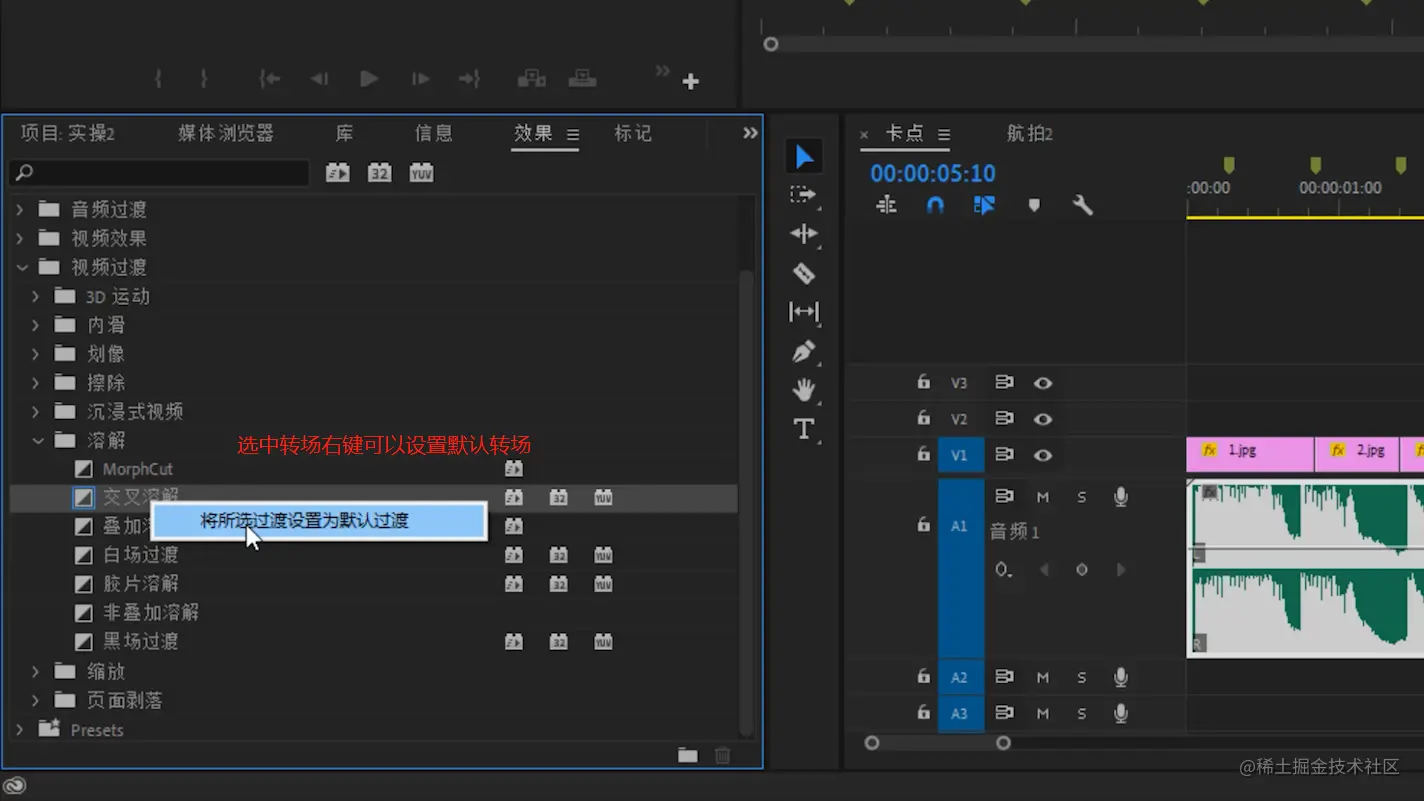
Task: Mute the A1 audio track
Action: click(1043, 497)
